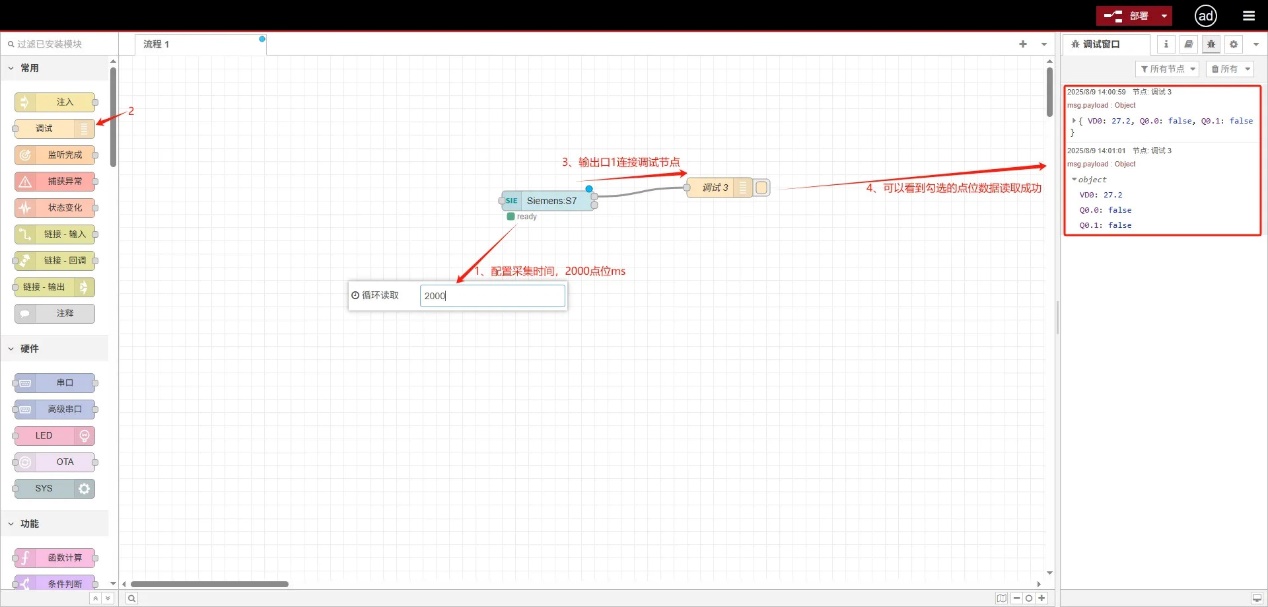Image resolution: width=1268 pixels, height=607 pixels.
Task: Toggle the 调试 3 node output button
Action: coord(762,188)
